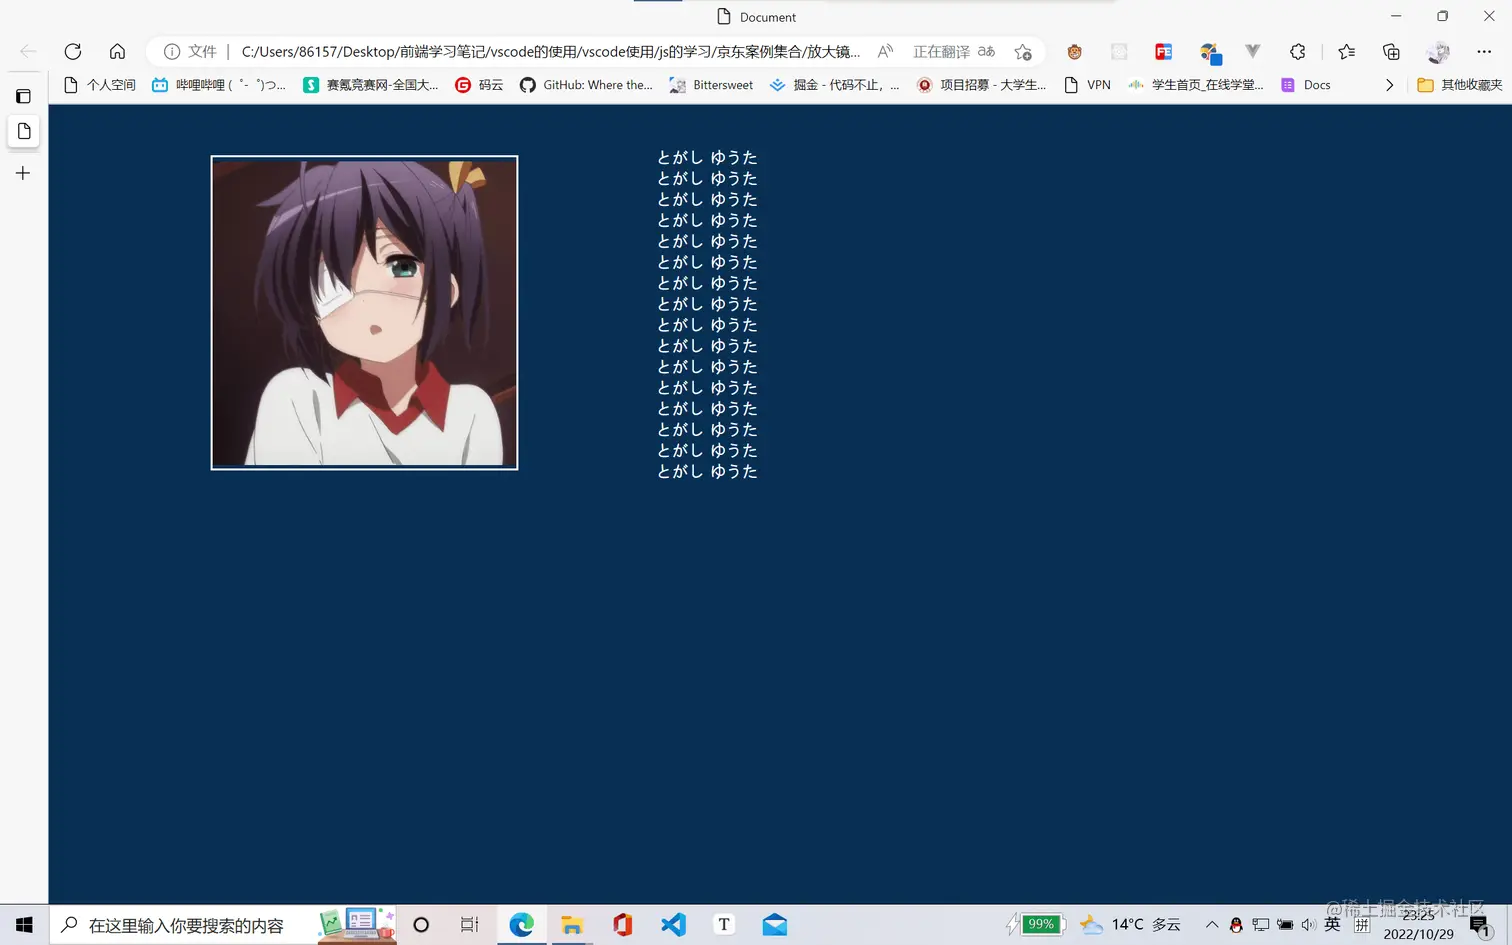1512x945 pixels.
Task: Open the tab actions menu in the sidebar
Action: 23,96
